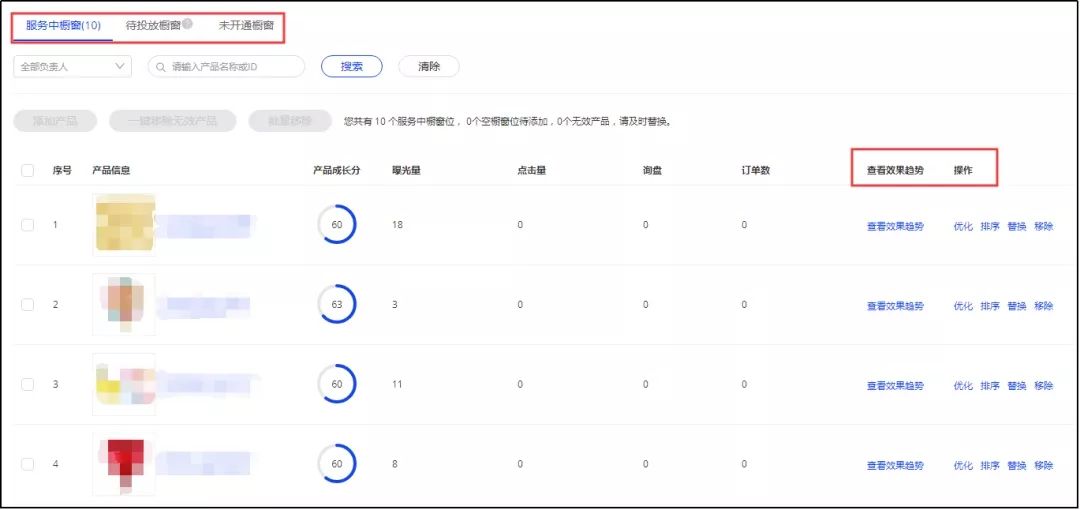Click the 一键移除无效产品 button
This screenshot has height=510, width=1080.
click(x=173, y=121)
